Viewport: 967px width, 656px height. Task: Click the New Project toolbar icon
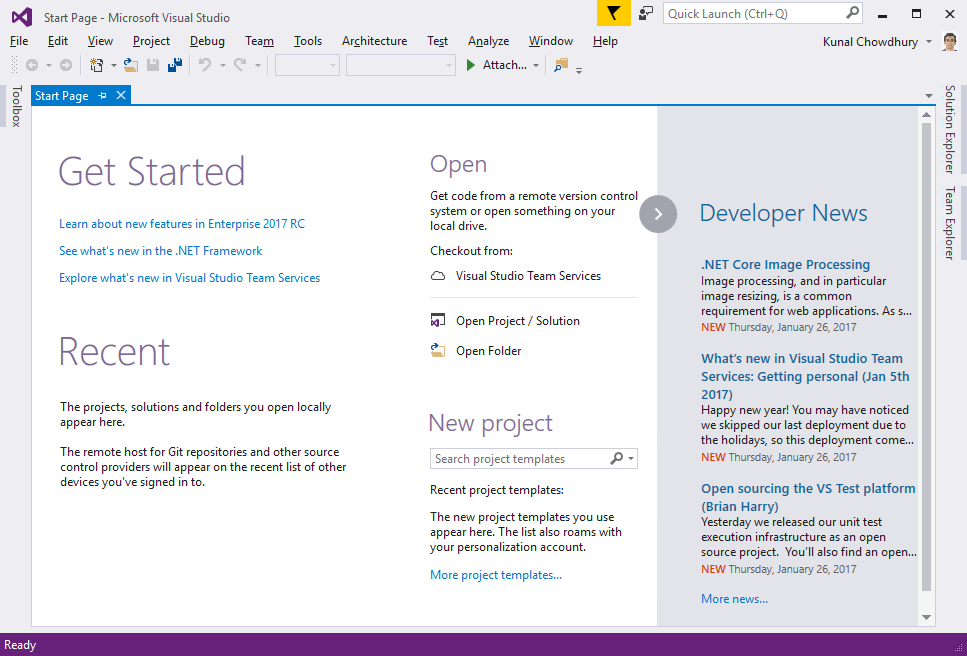[97, 65]
